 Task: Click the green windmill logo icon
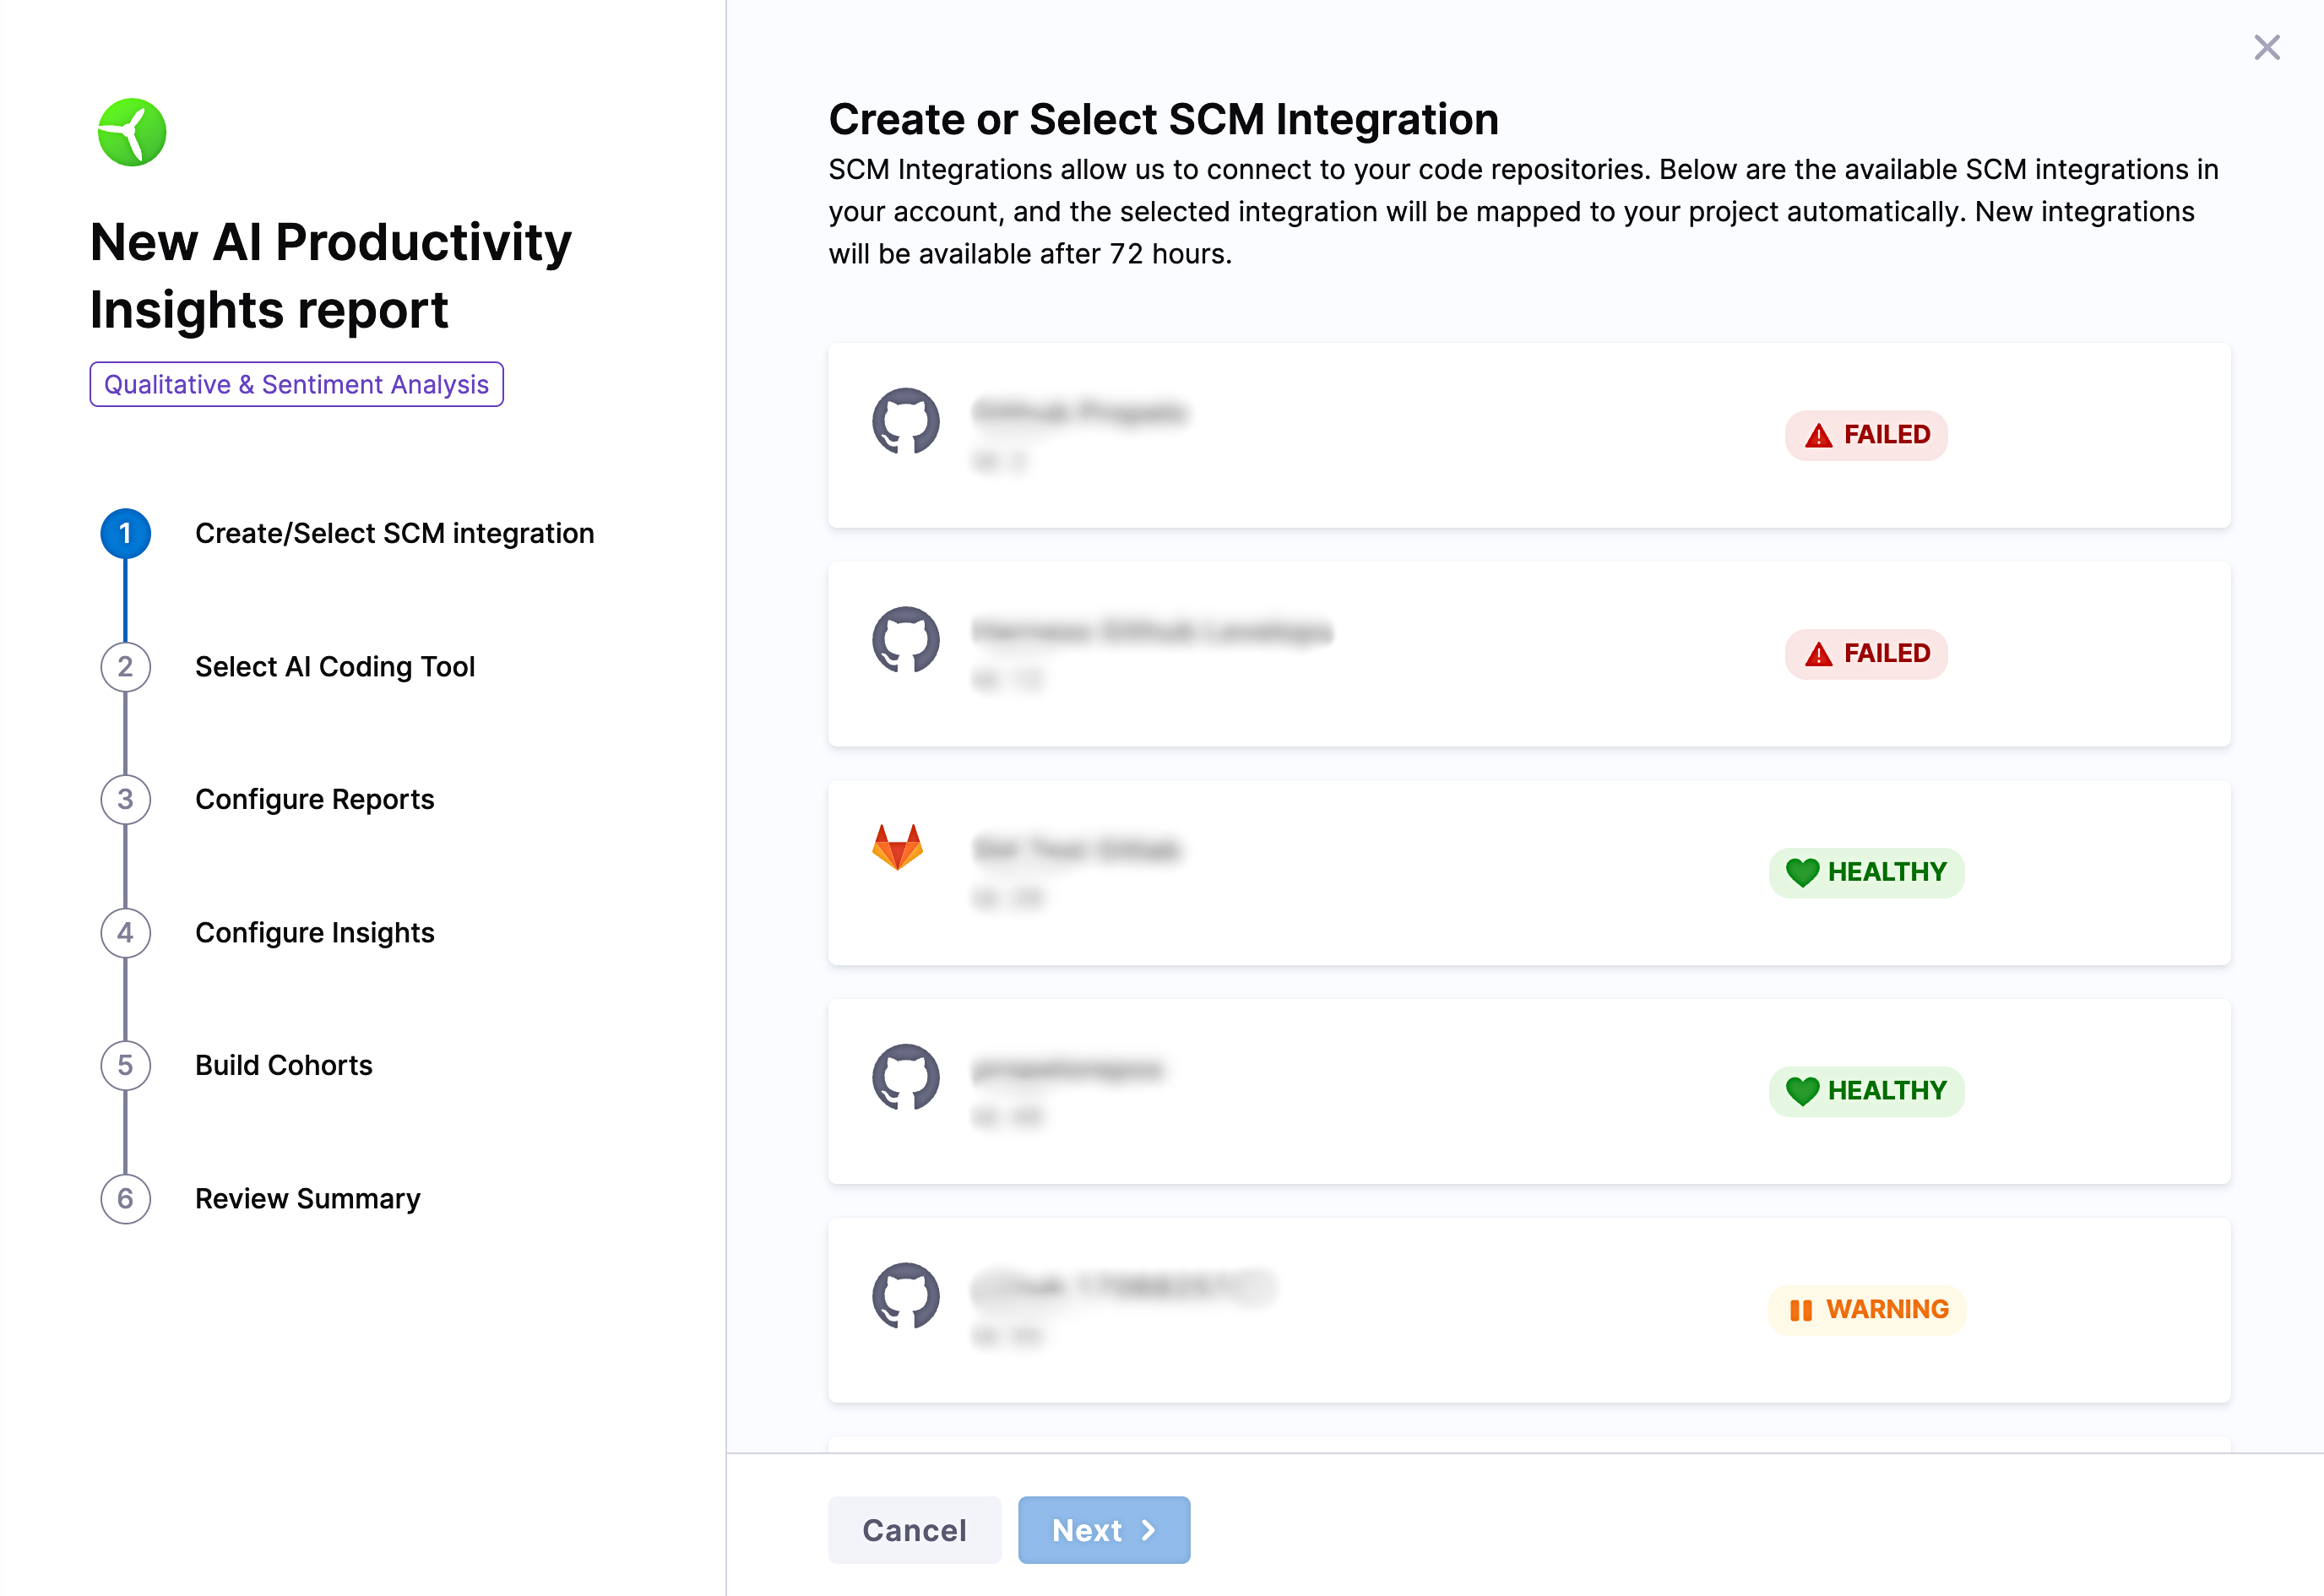pos(132,132)
